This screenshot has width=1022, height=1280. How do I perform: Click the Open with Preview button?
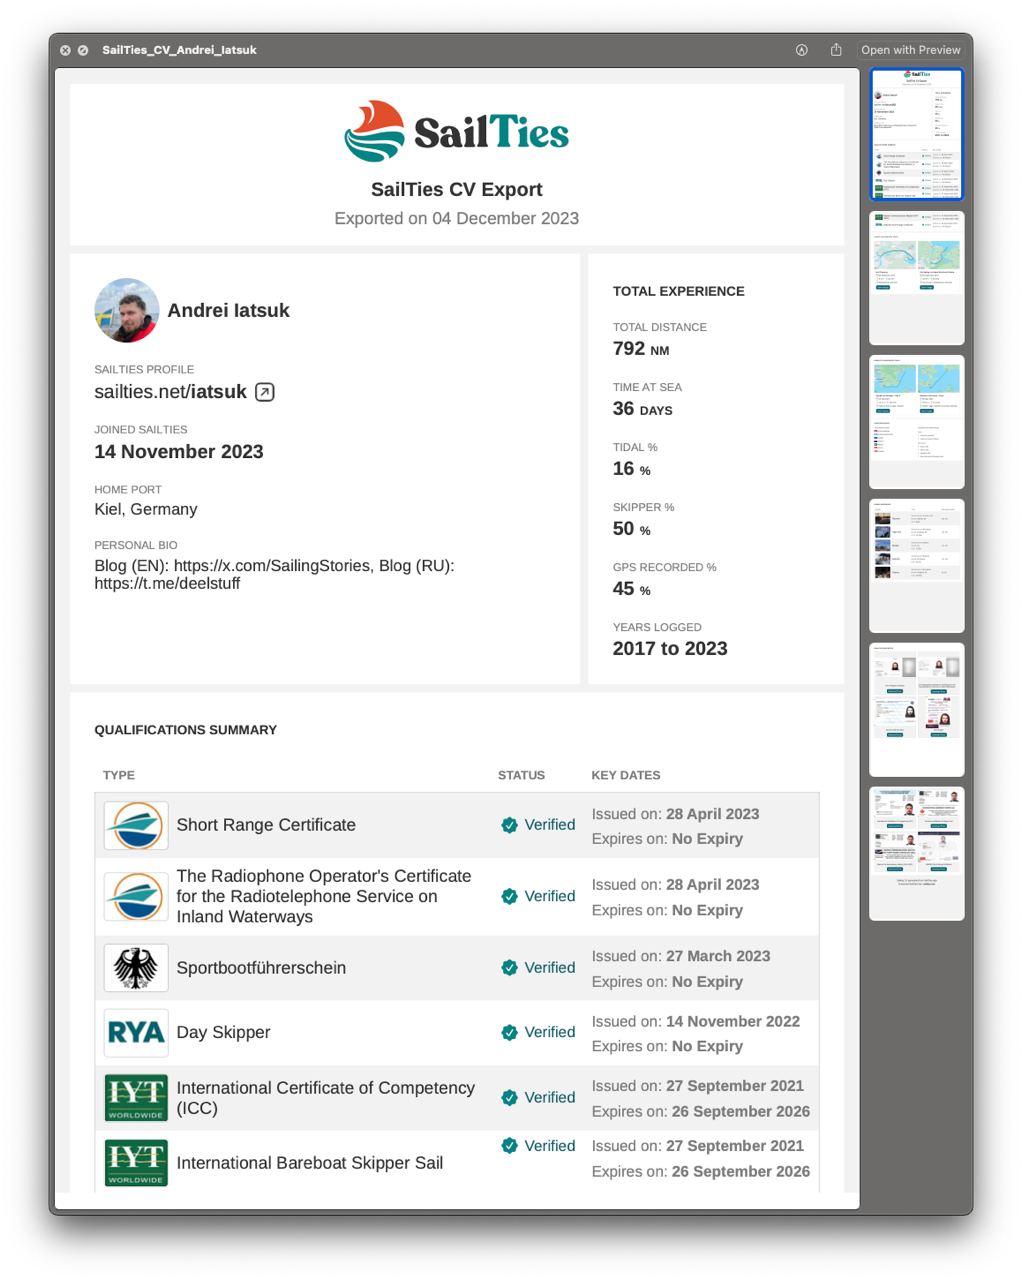(x=911, y=50)
